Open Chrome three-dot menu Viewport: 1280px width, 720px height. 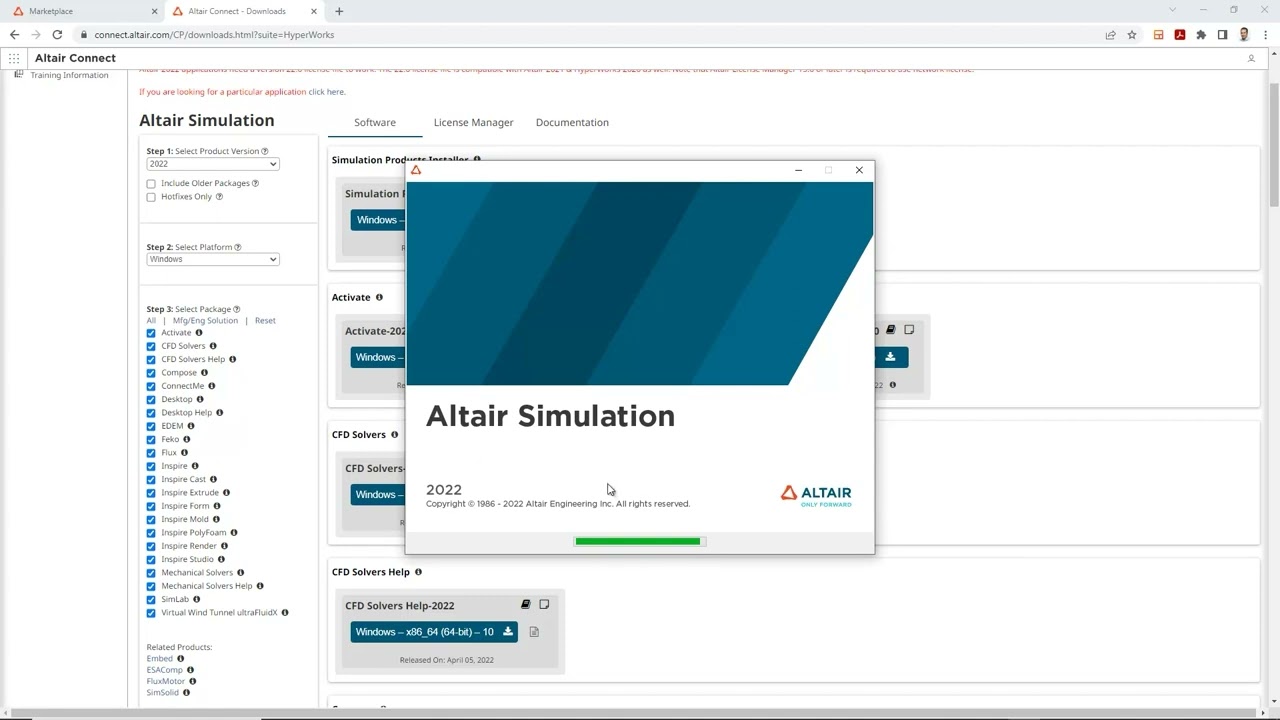pos(1265,34)
